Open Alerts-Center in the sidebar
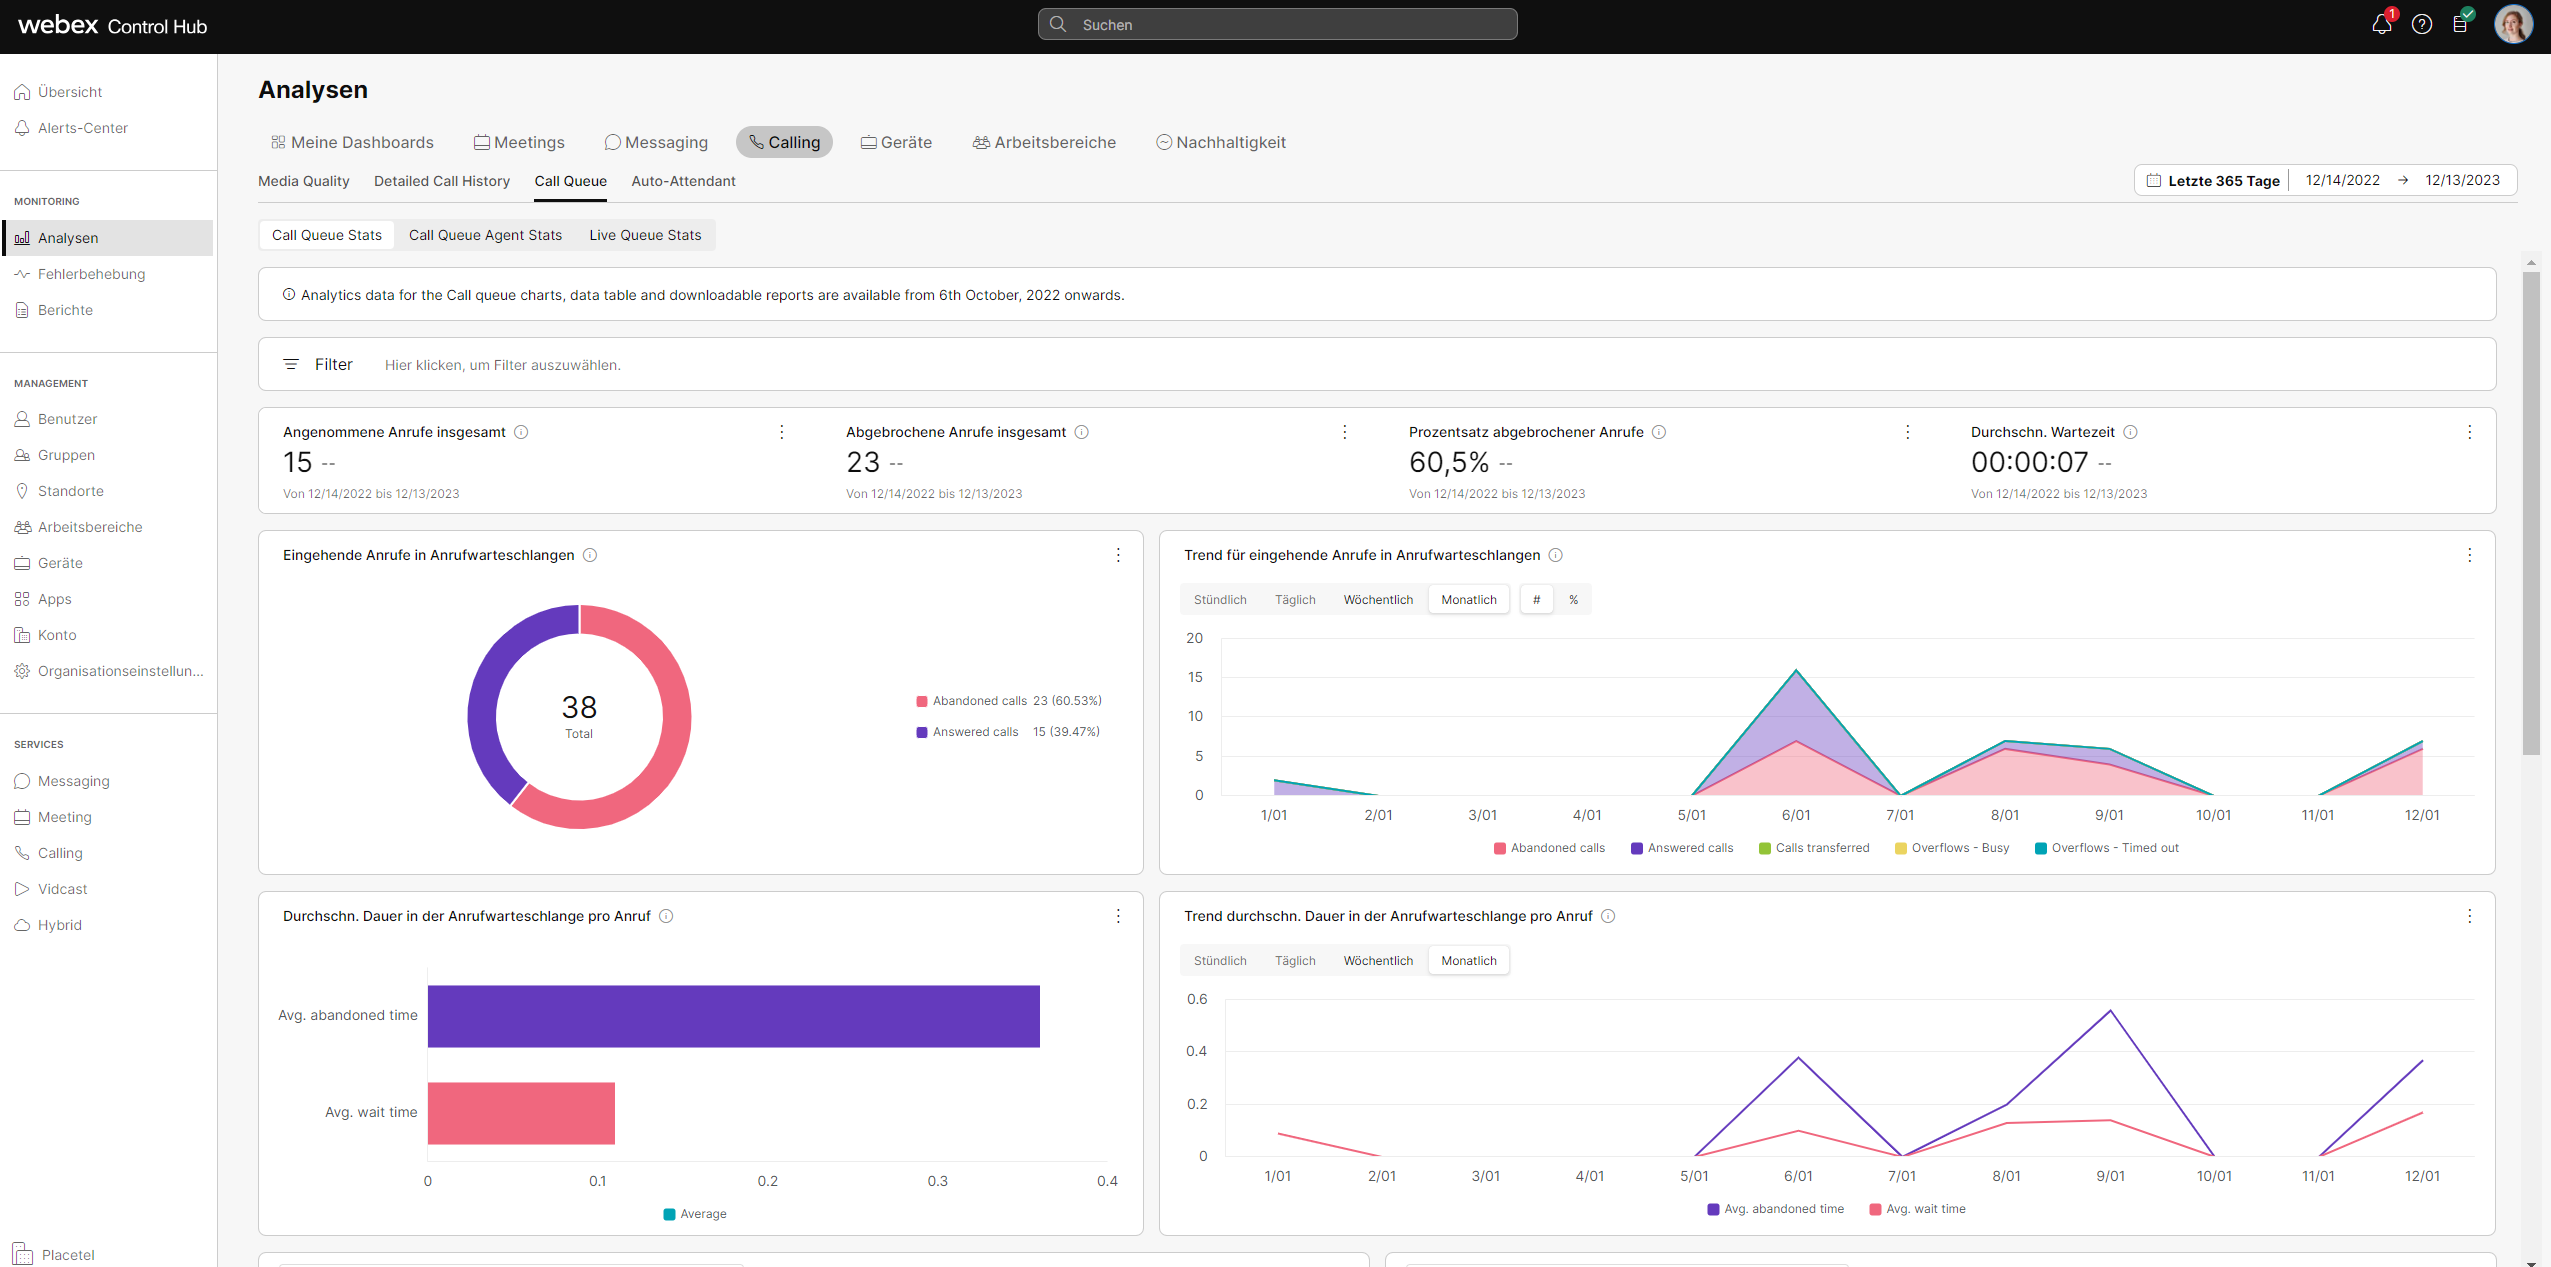2551x1267 pixels. click(x=82, y=128)
